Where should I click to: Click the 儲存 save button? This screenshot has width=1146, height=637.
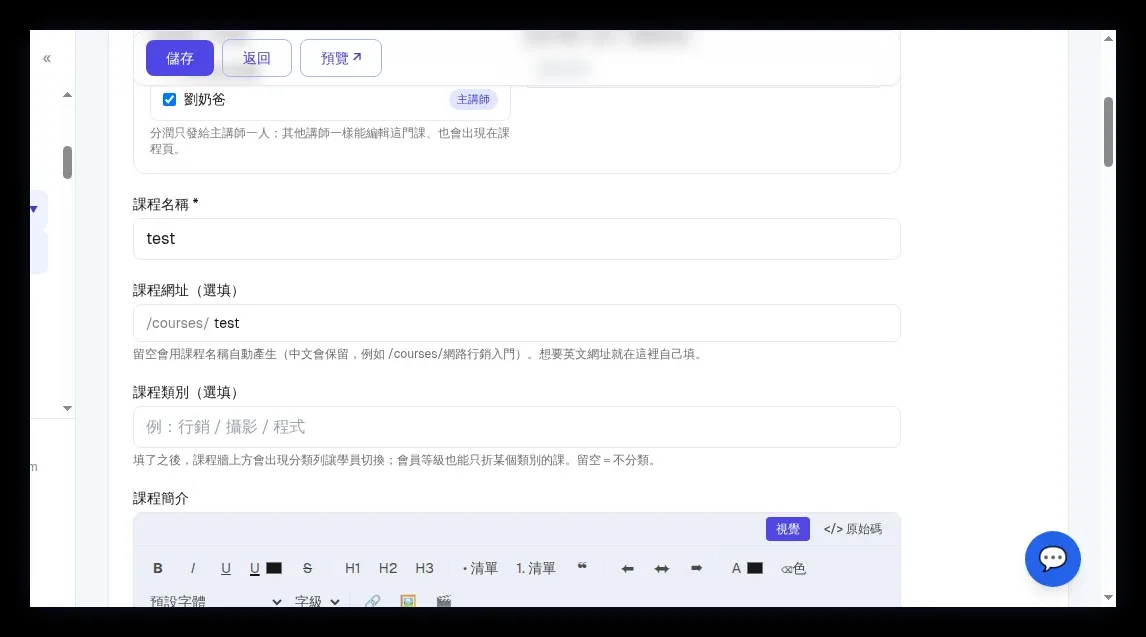click(x=180, y=58)
